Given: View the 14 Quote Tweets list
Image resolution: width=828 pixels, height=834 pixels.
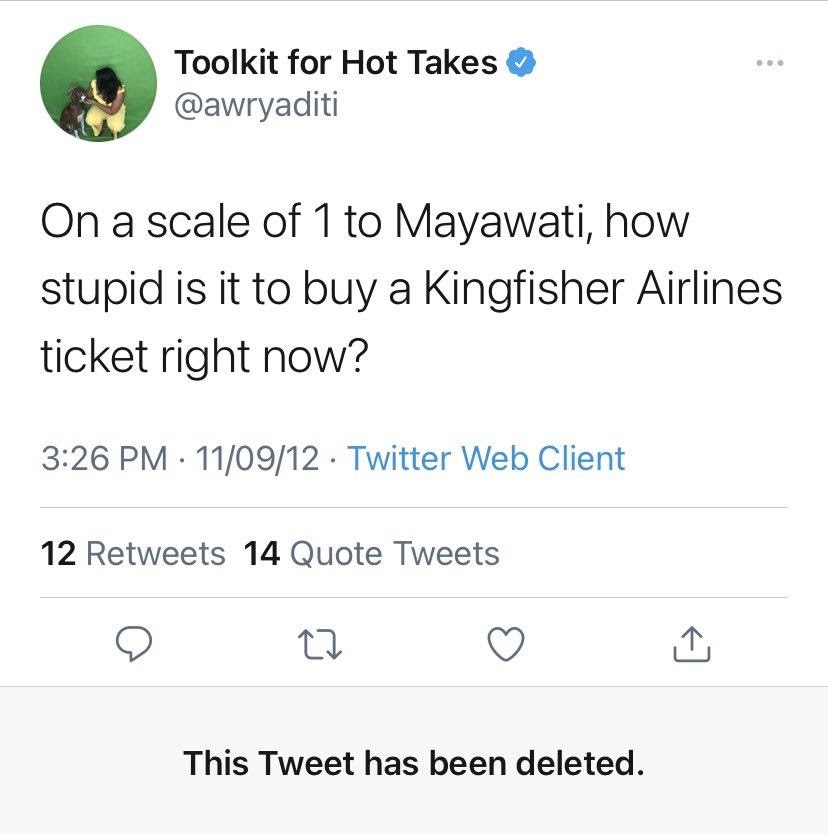Looking at the screenshot, I should tap(371, 553).
